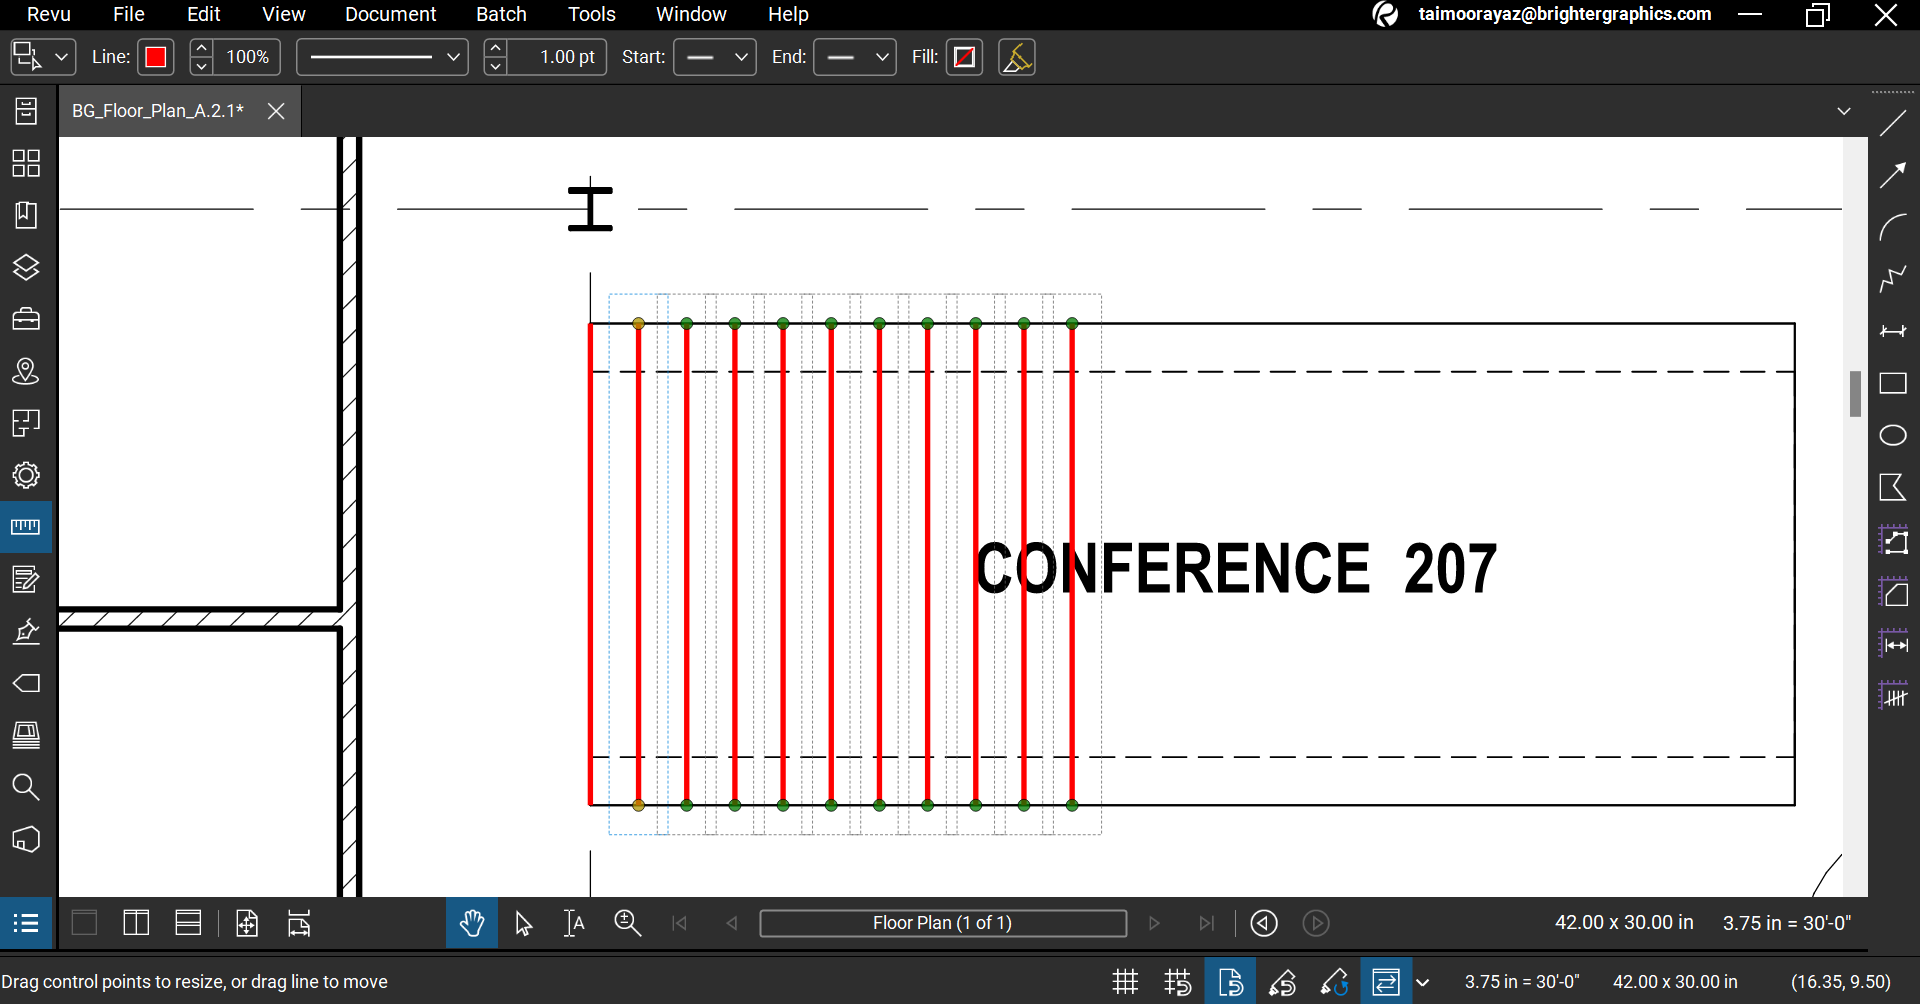Go to previous view button
This screenshot has height=1004, width=1920.
point(1264,923)
